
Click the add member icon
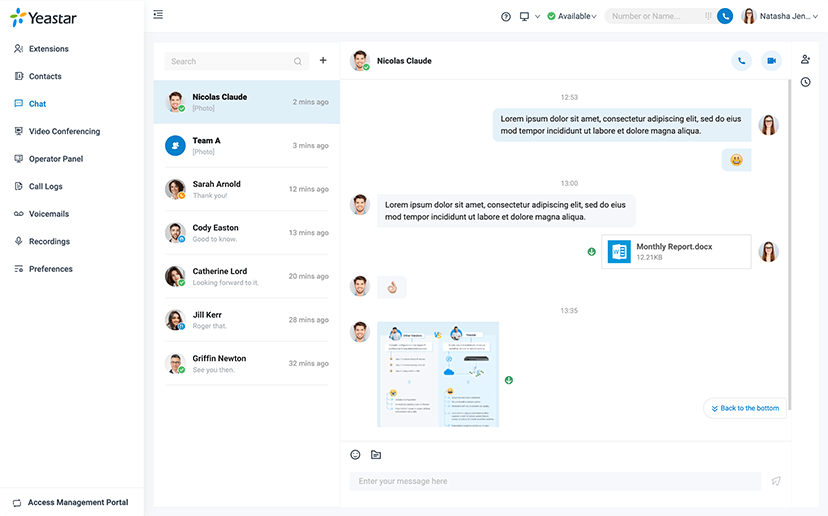click(x=806, y=60)
